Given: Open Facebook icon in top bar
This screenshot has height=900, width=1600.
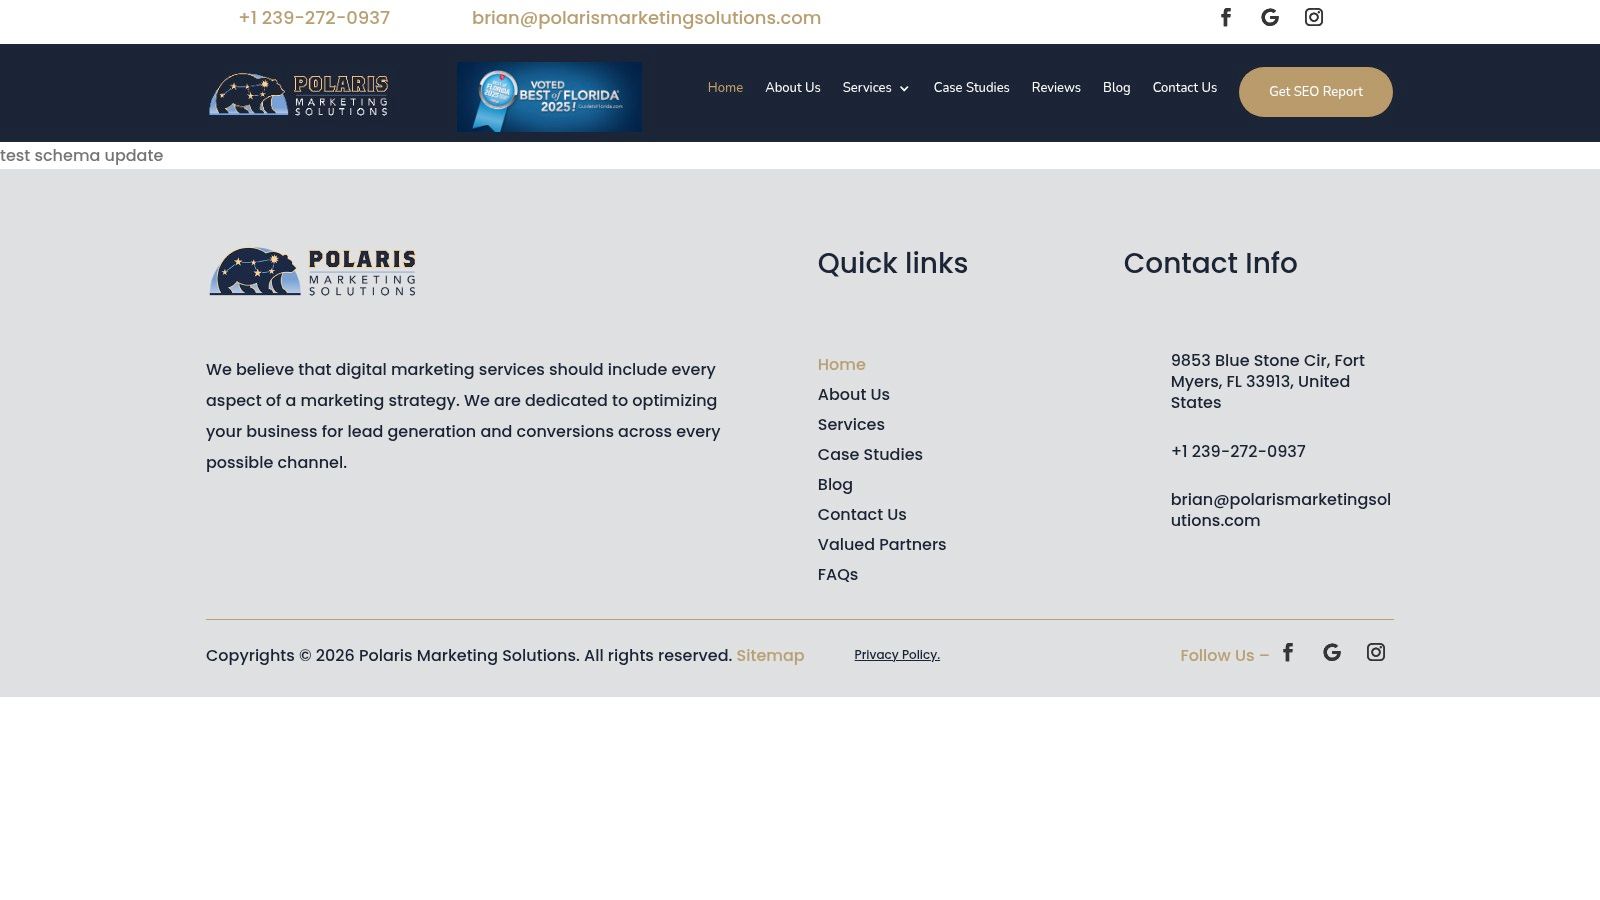Looking at the screenshot, I should (1226, 17).
